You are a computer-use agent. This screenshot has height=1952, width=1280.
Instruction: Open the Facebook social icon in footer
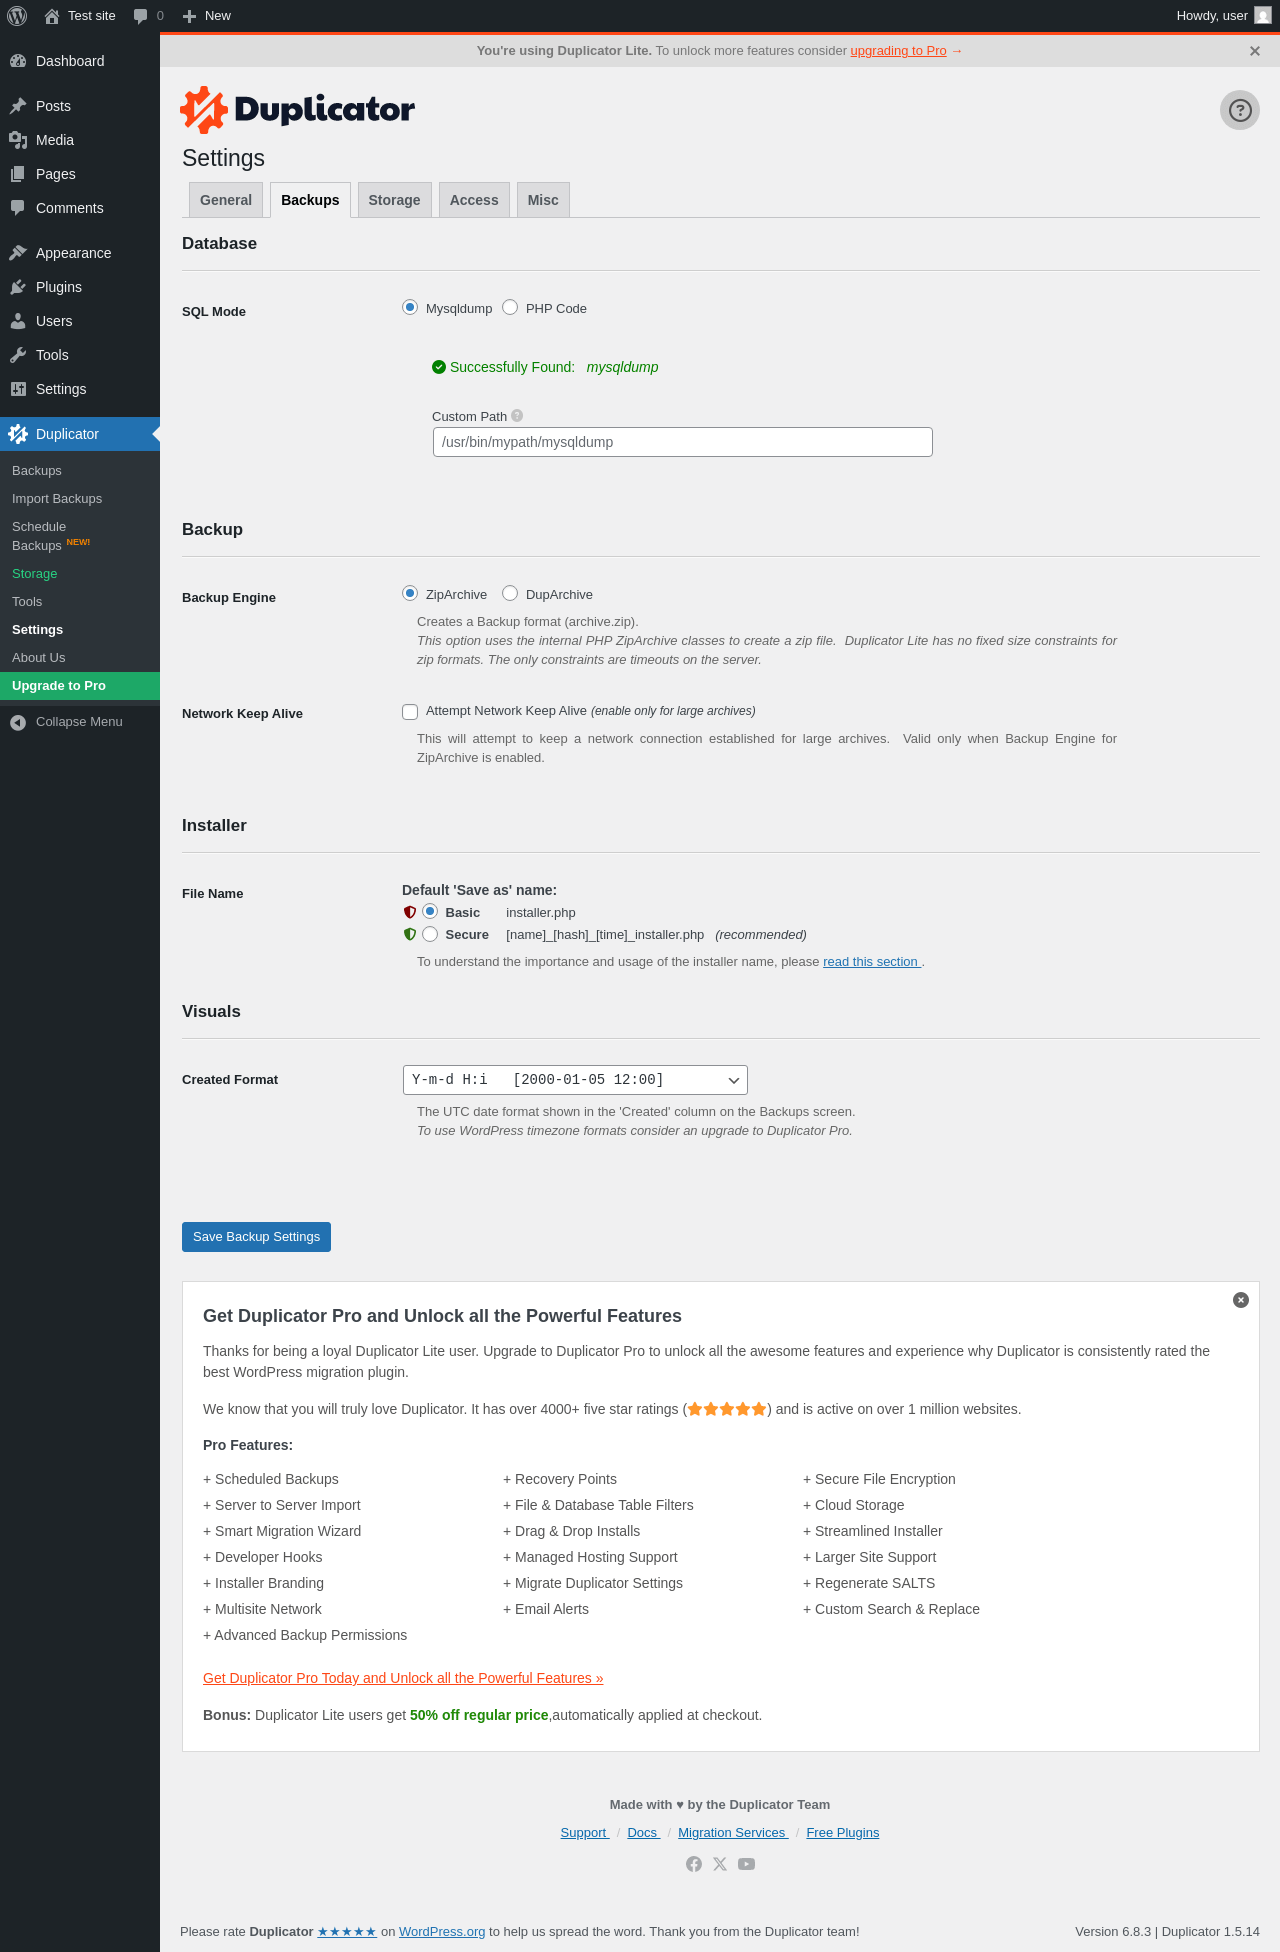coord(694,1864)
